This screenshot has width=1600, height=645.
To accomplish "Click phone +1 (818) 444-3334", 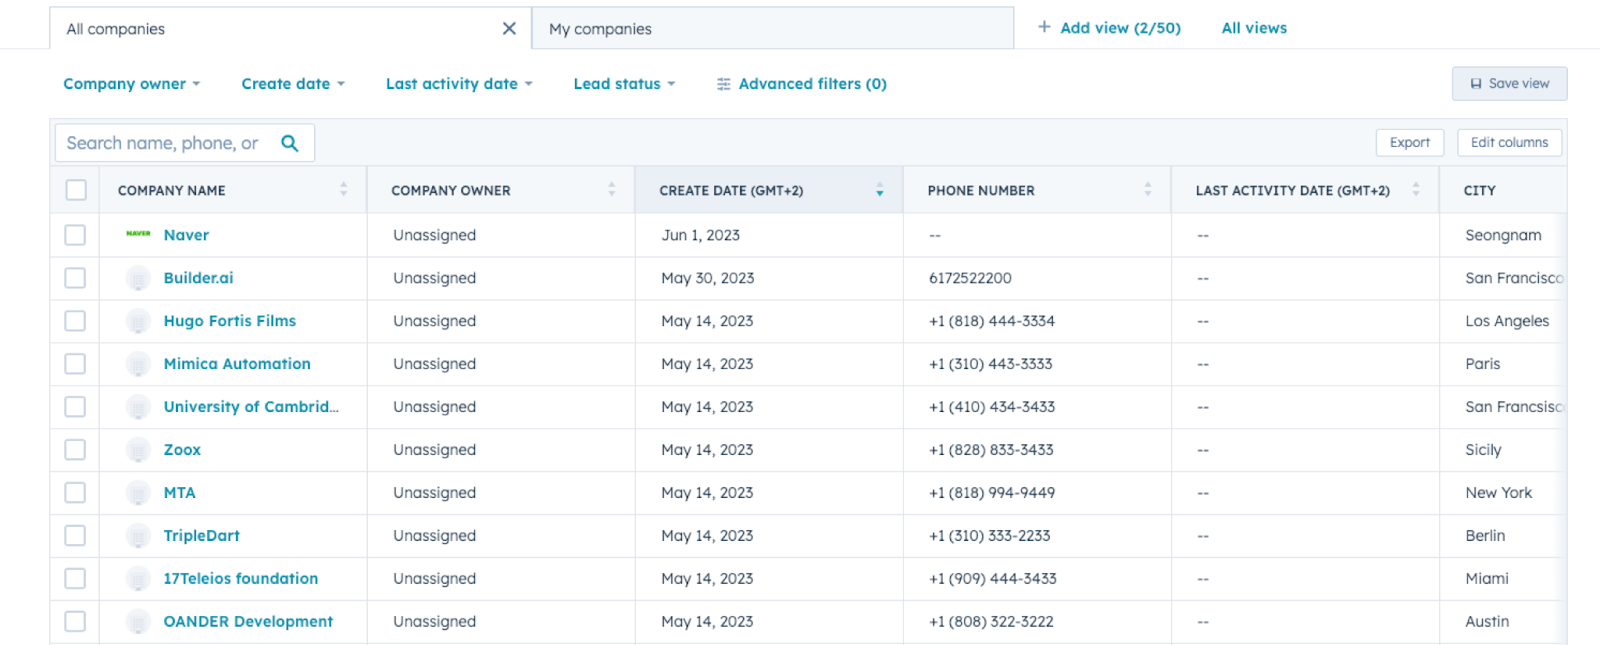I will (x=992, y=321).
